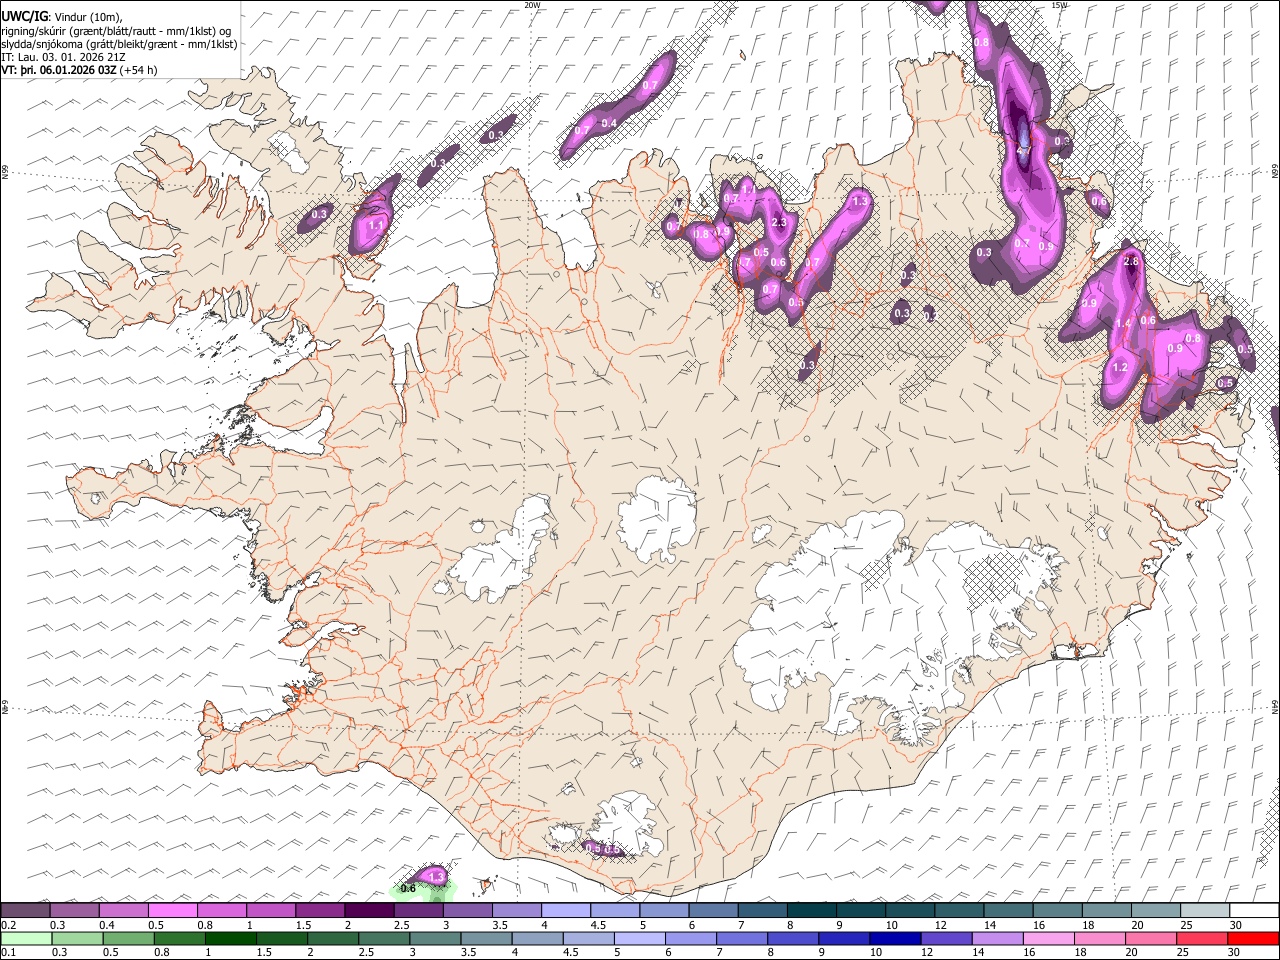Image resolution: width=1280 pixels, height=960 pixels.
Task: Pick the light lavender swatch between 4 and 4.5, top scale
Action: tap(565, 911)
